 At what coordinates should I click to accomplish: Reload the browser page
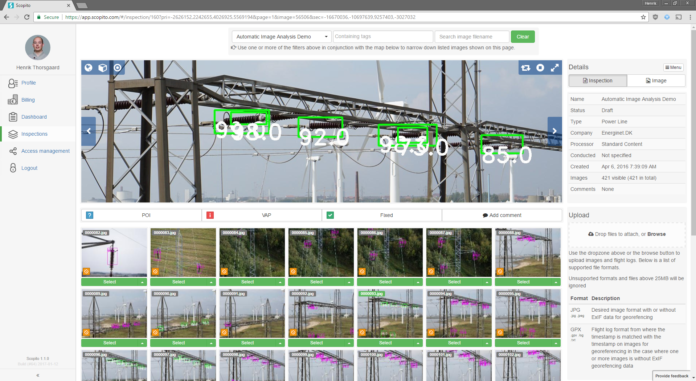(27, 17)
